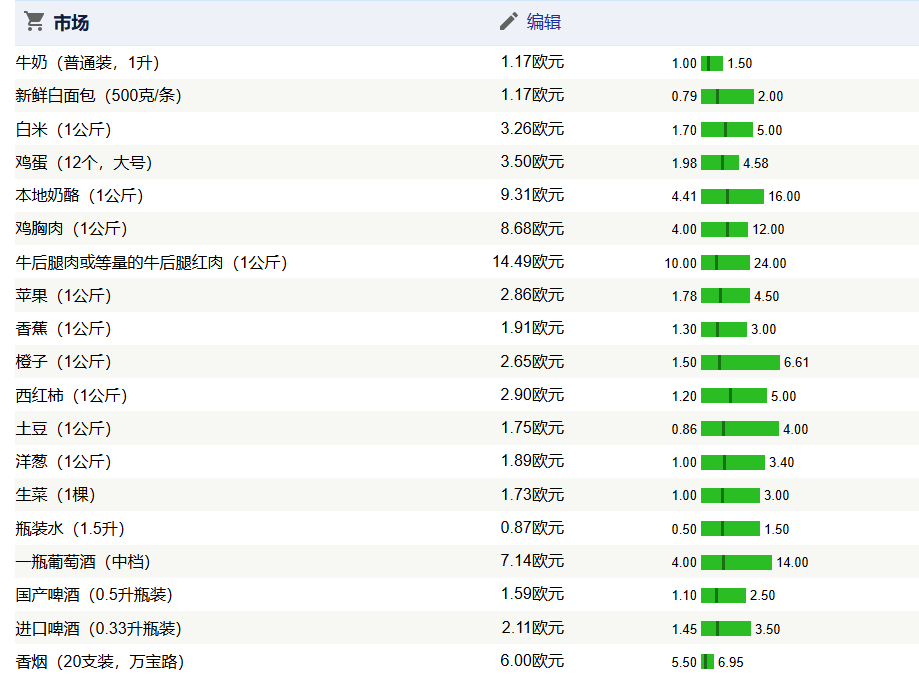The height and width of the screenshot is (678, 919).
Task: Select the 西红柿（1公斤）label
Action: (x=72, y=396)
